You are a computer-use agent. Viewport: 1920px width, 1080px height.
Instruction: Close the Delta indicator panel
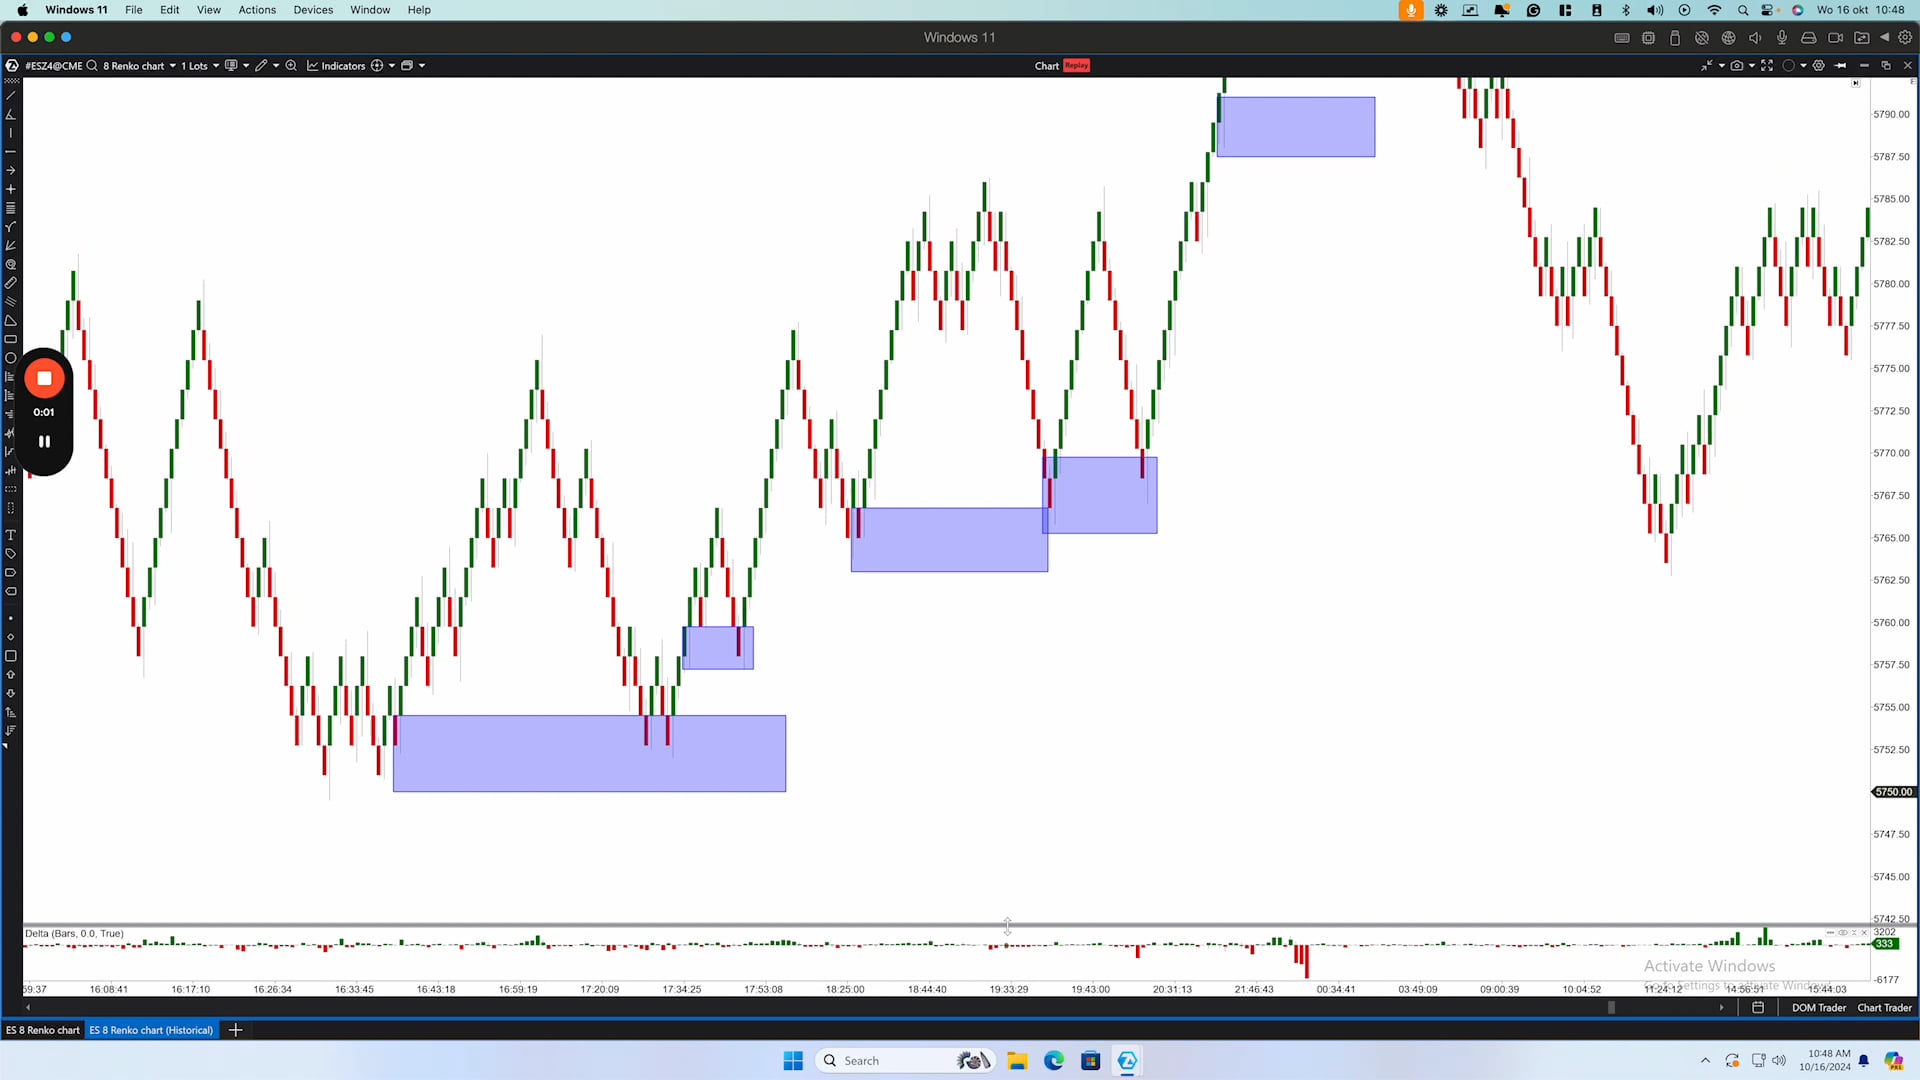pyautogui.click(x=1864, y=932)
